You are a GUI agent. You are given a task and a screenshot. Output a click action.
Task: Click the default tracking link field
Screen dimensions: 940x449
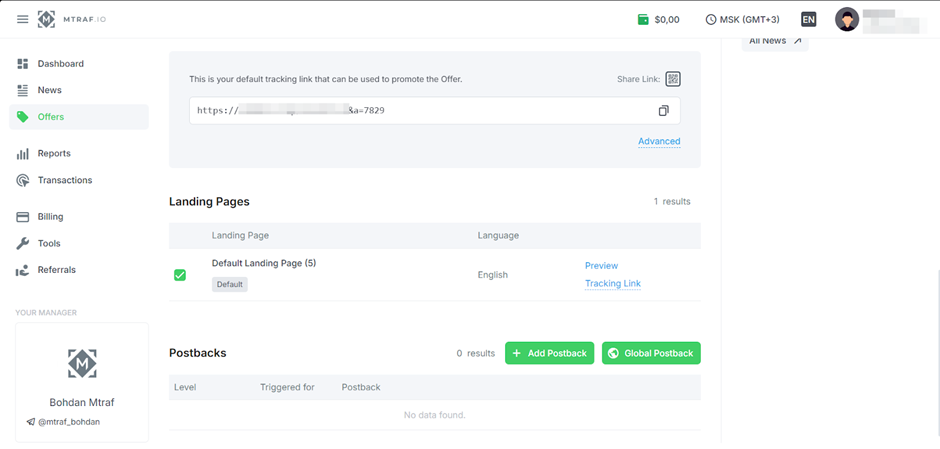click(420, 111)
